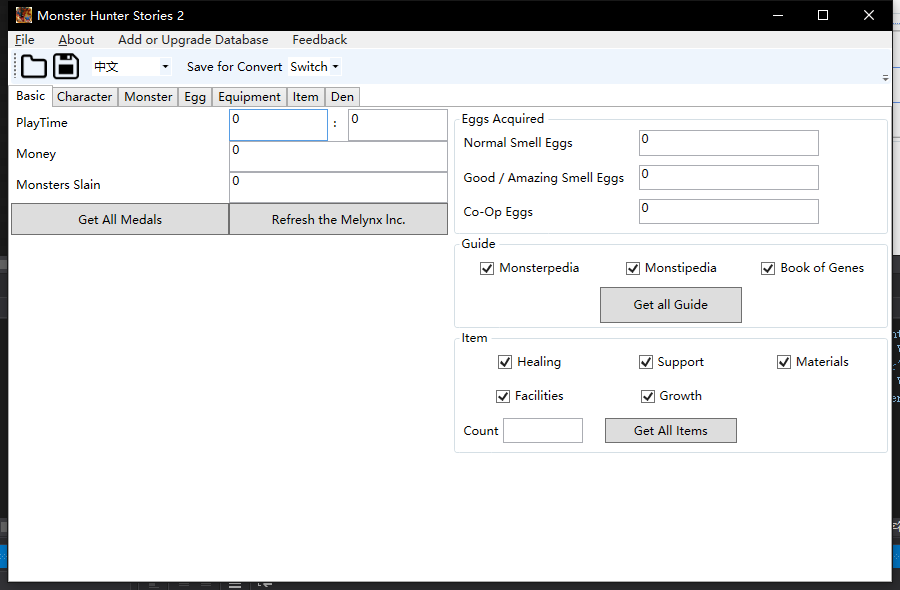Click Good / Amazing Smell Eggs field
Screen dimensions: 900x590
(x=729, y=177)
